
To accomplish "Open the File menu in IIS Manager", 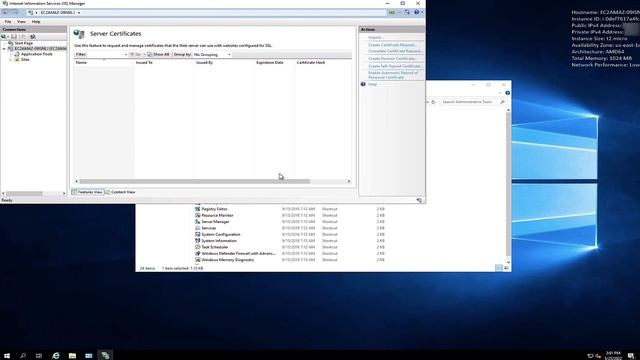I will point(8,22).
